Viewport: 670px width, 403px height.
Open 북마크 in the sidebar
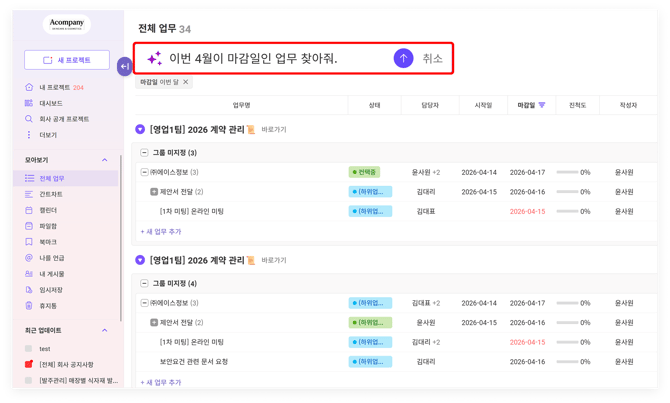[x=48, y=242]
